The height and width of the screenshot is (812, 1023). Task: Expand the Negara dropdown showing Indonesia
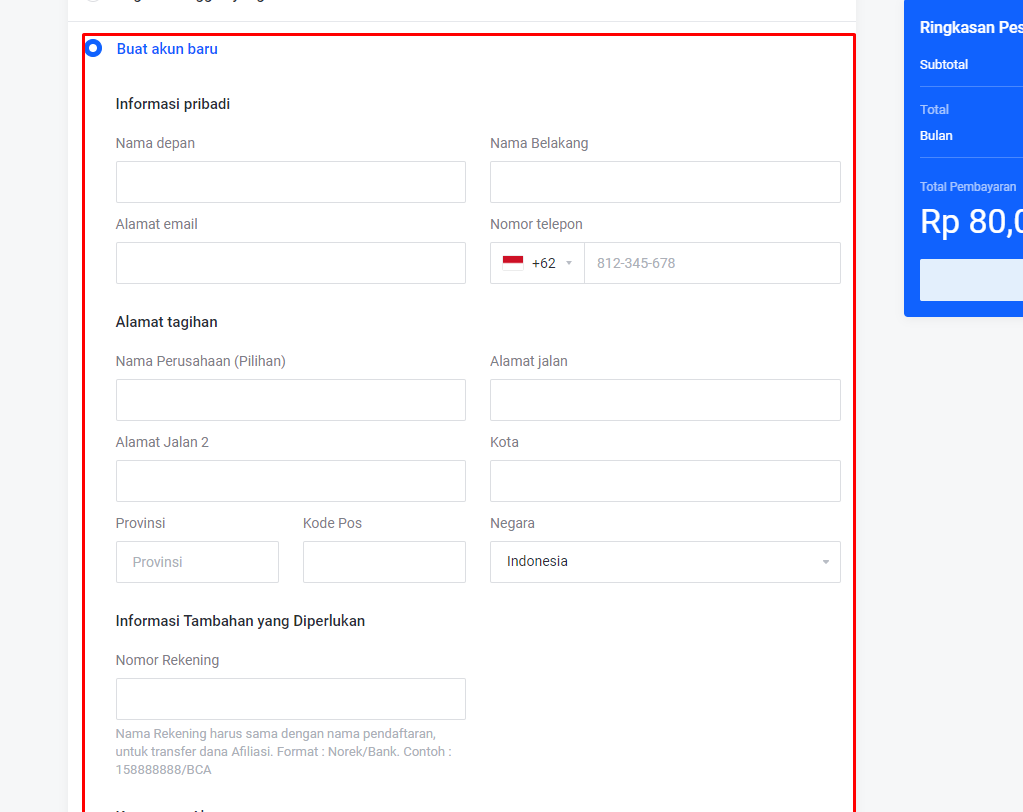[x=664, y=562]
